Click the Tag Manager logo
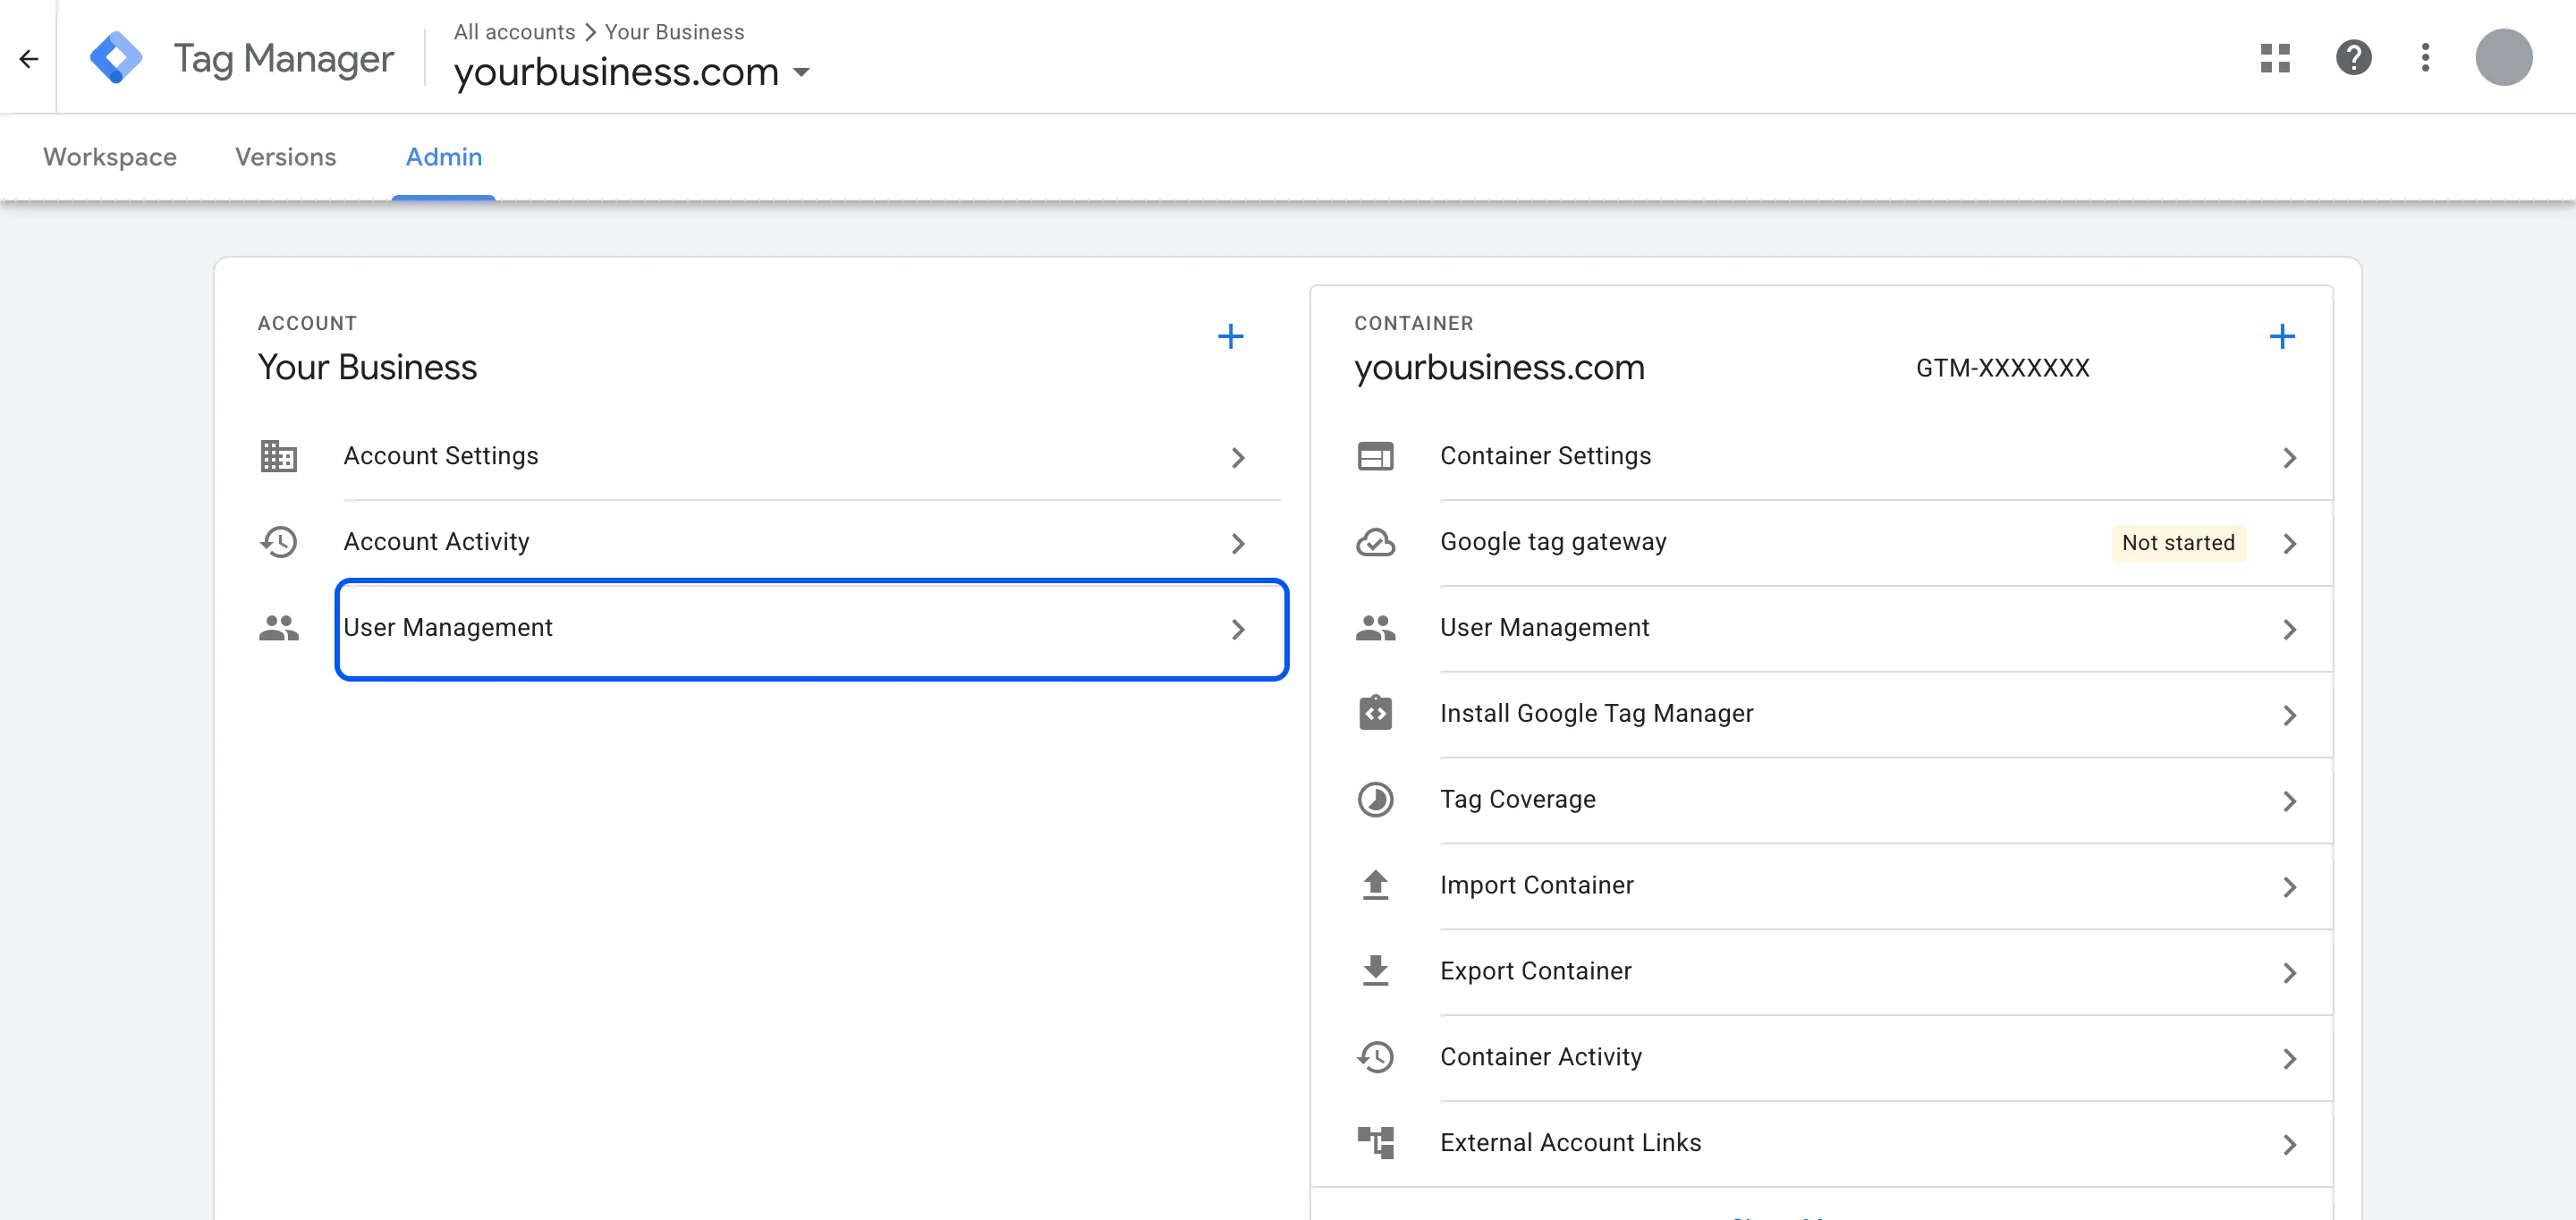Image resolution: width=2576 pixels, height=1220 pixels. tap(116, 58)
